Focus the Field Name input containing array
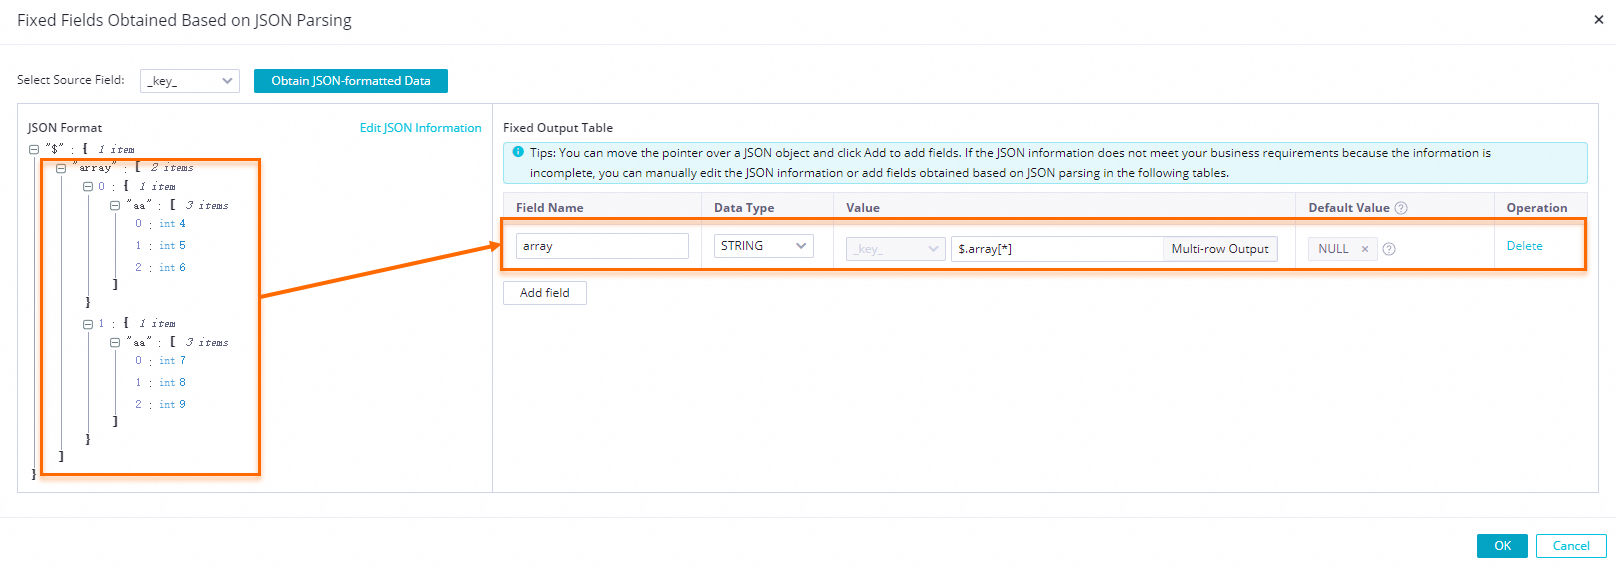Image resolution: width=1616 pixels, height=568 pixels. point(602,246)
